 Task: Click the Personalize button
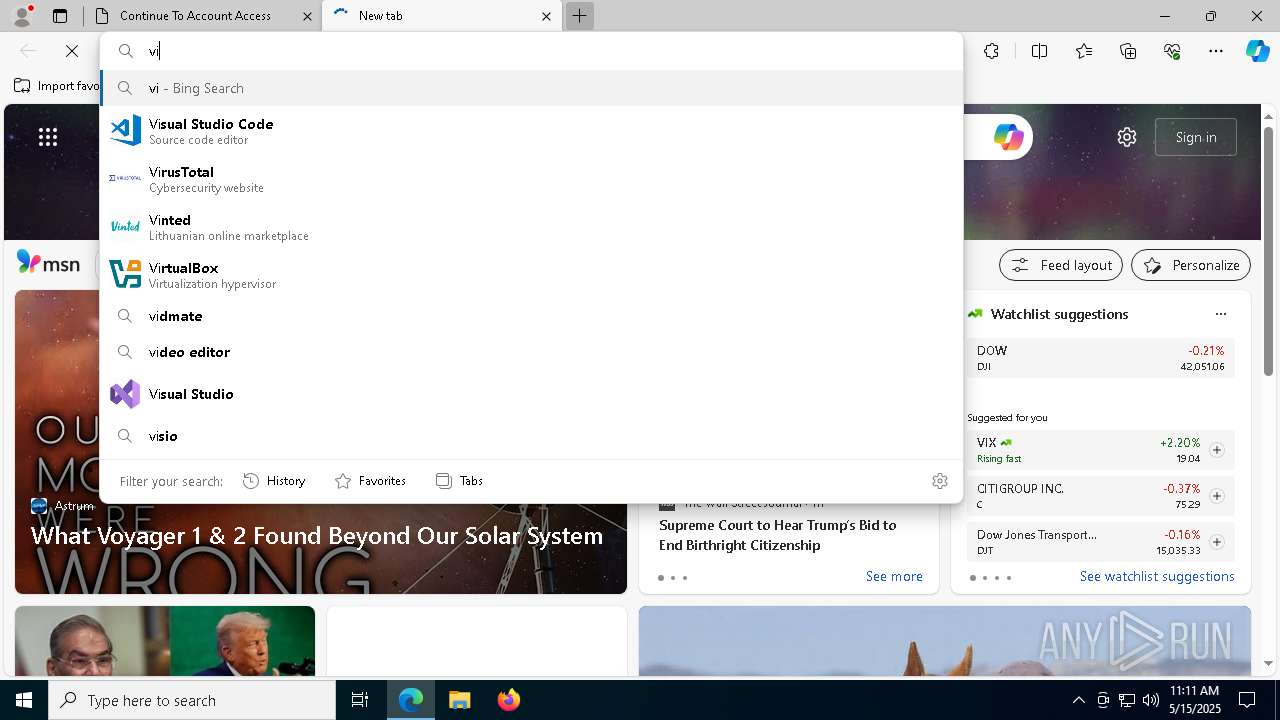(x=1191, y=265)
